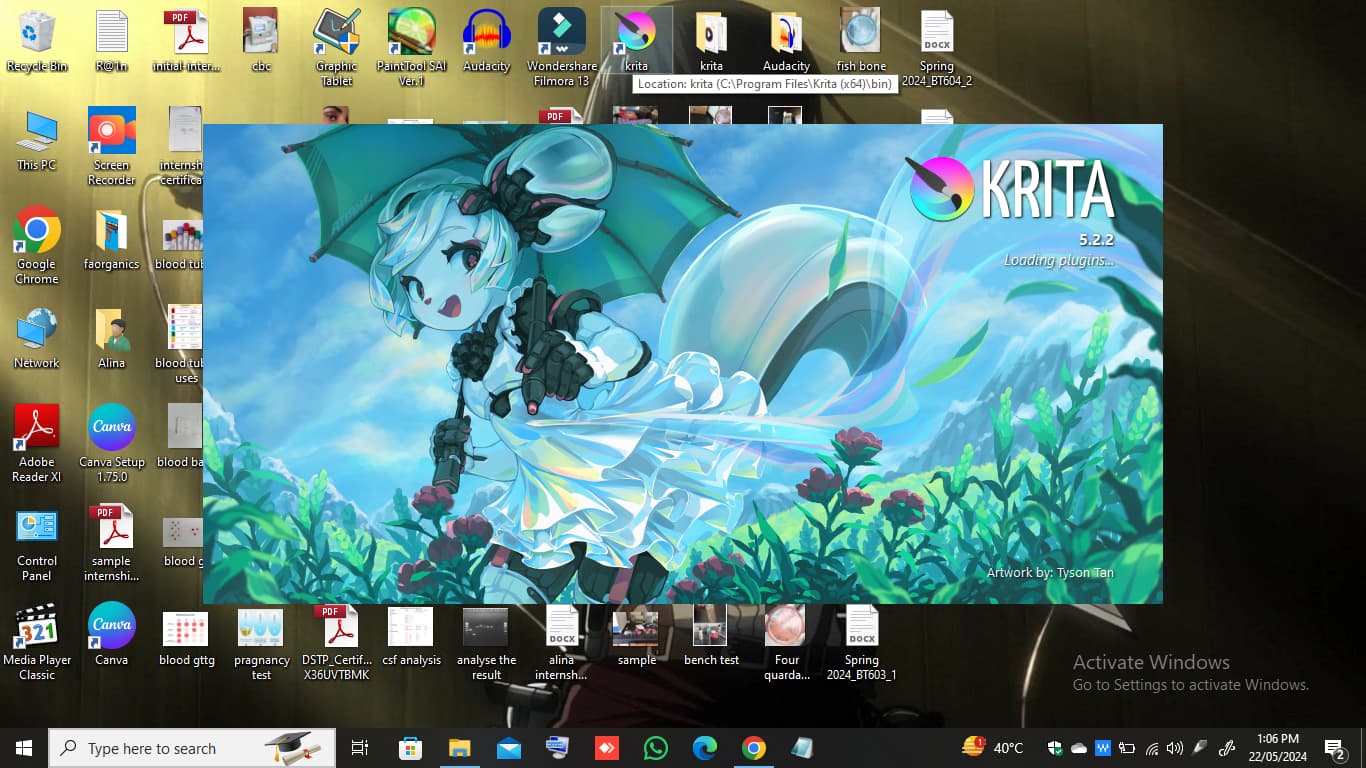Viewport: 1366px width, 768px height.
Task: Open the volume speaker tray icon
Action: [1175, 748]
